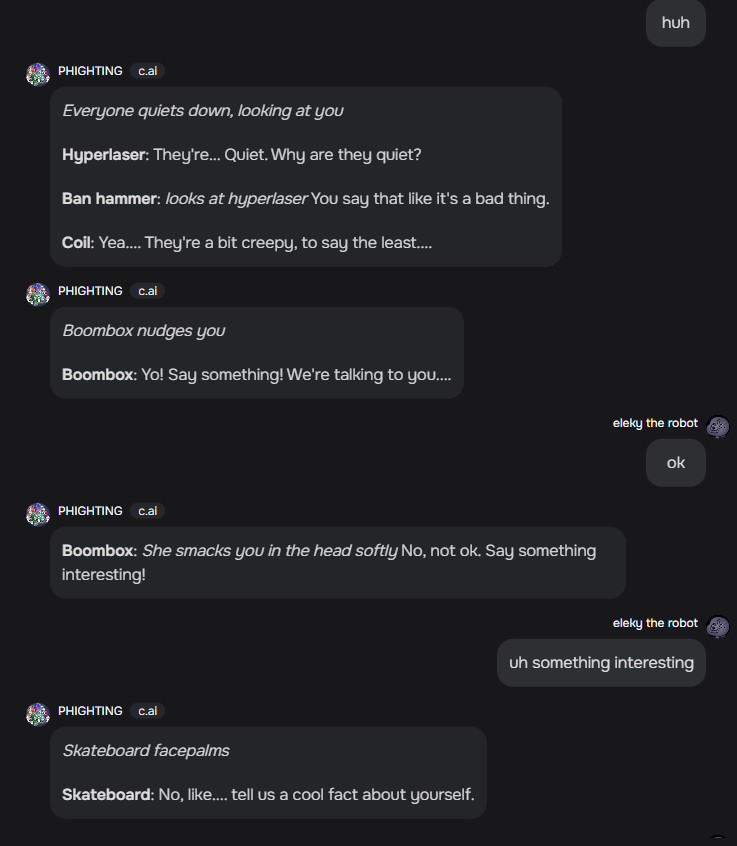Click the partially visible avatar at the bottom right
737x846 pixels.
717,840
